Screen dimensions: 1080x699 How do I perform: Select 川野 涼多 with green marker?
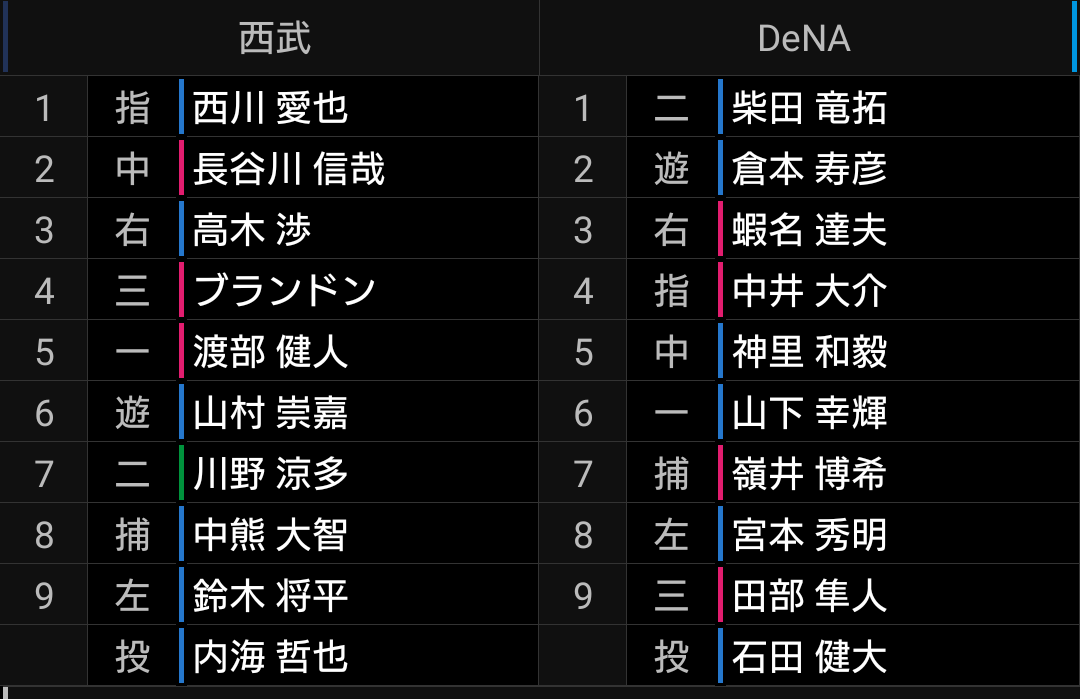(270, 474)
